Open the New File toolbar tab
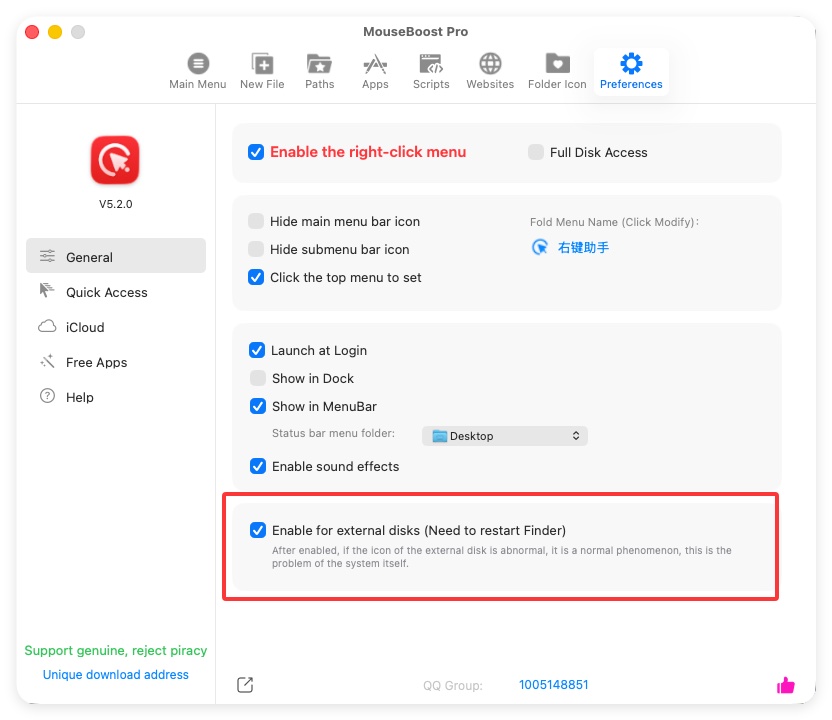Viewport: 832px width, 720px height. coord(262,72)
